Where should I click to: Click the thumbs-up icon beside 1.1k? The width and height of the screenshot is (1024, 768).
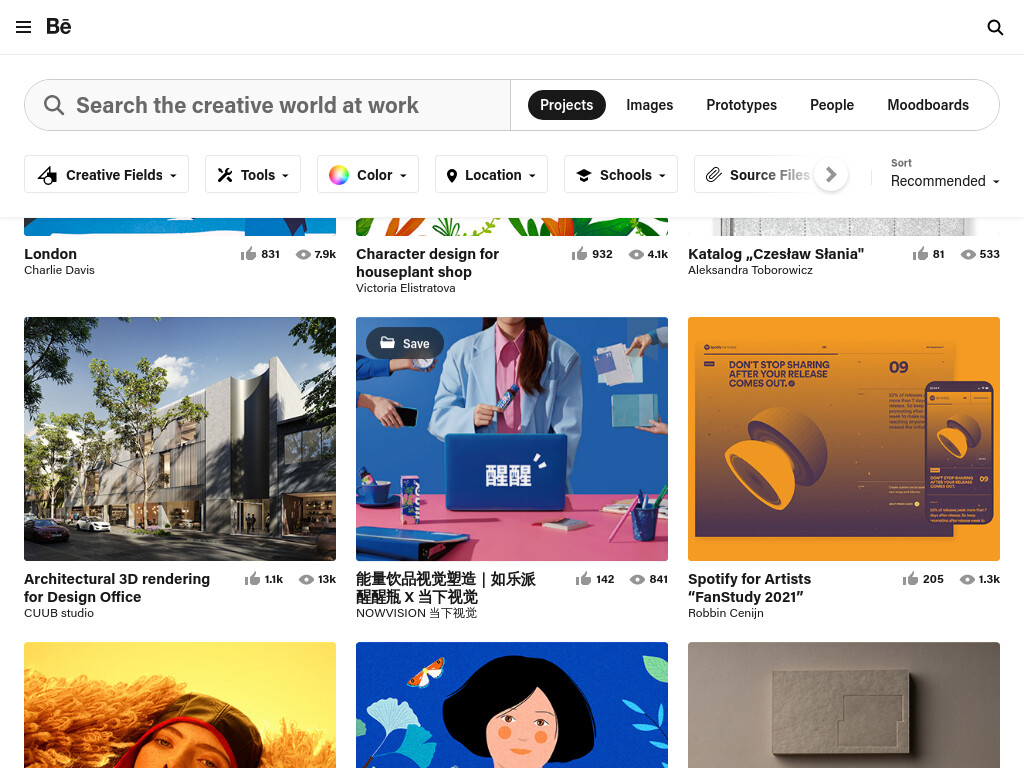tap(252, 579)
